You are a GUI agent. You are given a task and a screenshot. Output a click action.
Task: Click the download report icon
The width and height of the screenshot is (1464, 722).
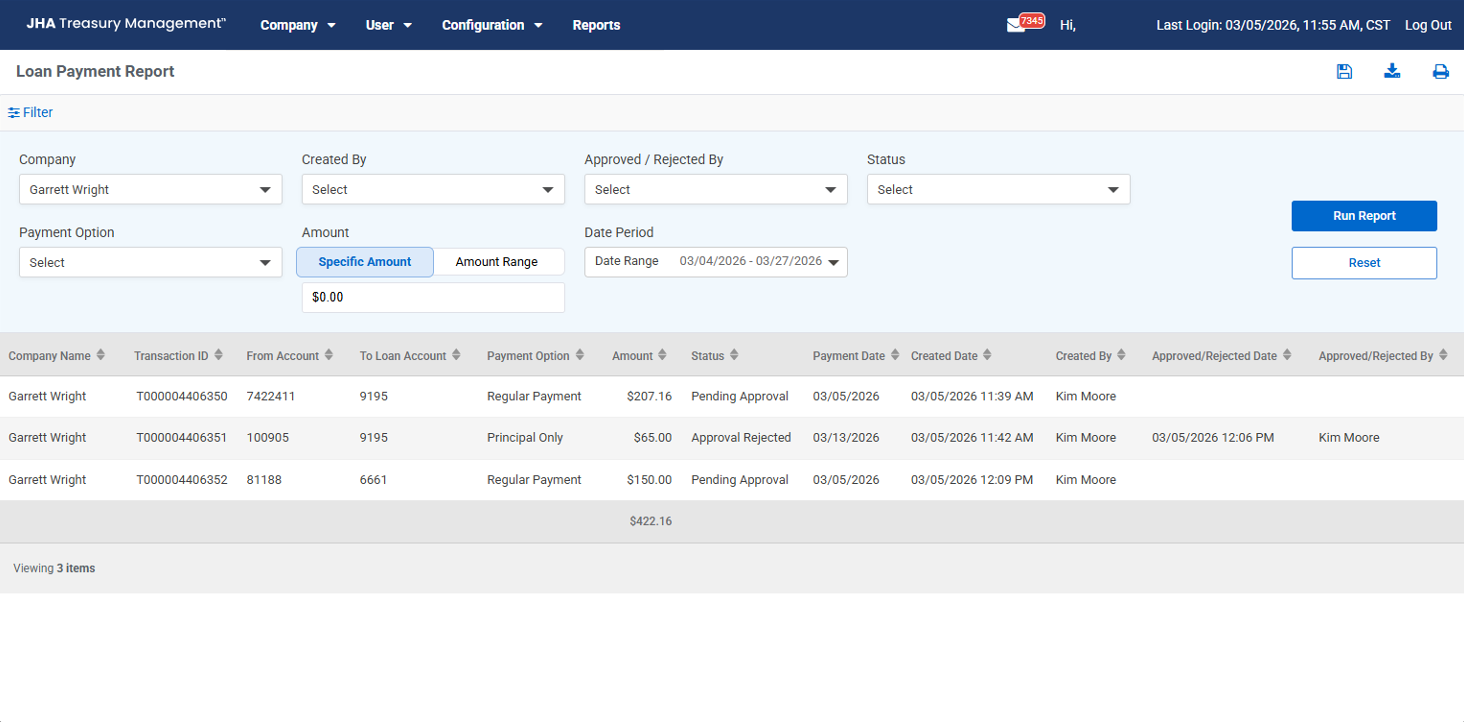(1392, 71)
